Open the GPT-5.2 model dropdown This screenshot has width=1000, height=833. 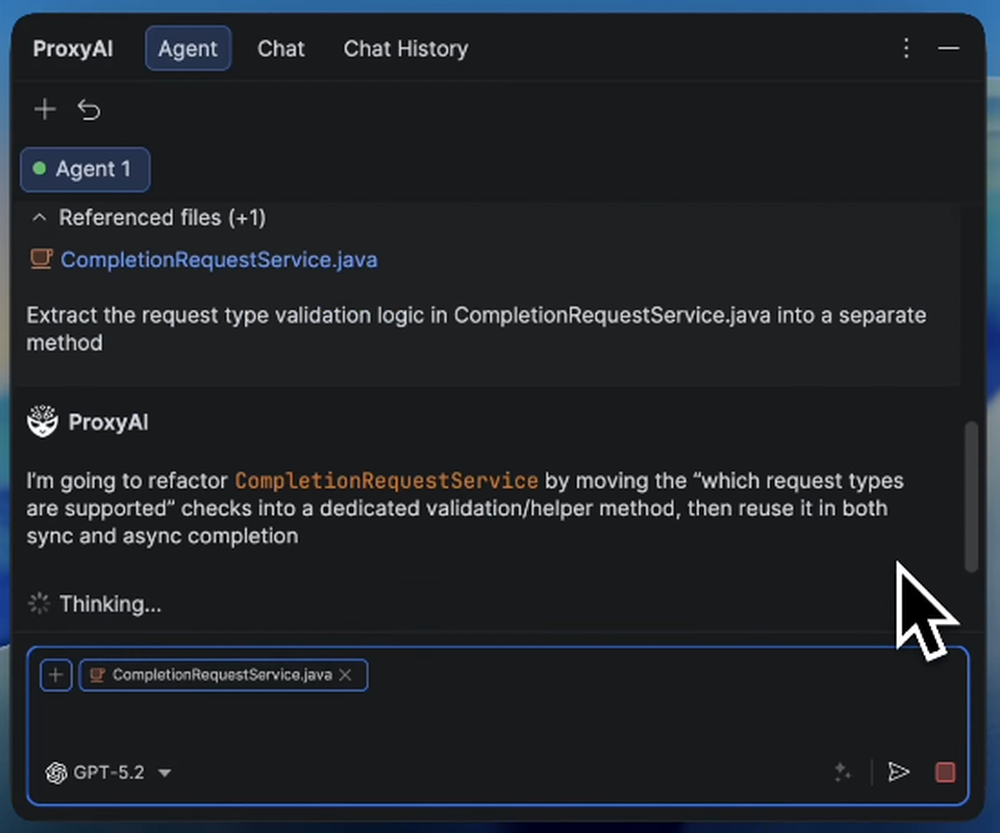164,772
